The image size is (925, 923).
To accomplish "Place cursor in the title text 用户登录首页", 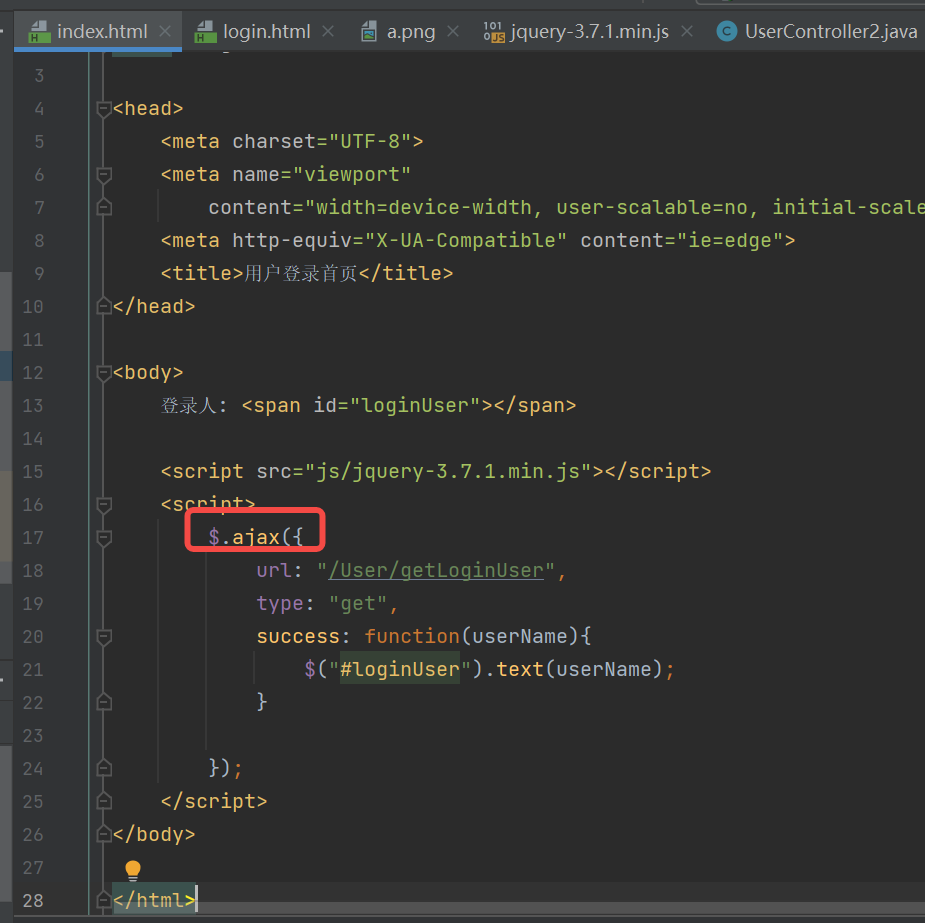I will (301, 274).
